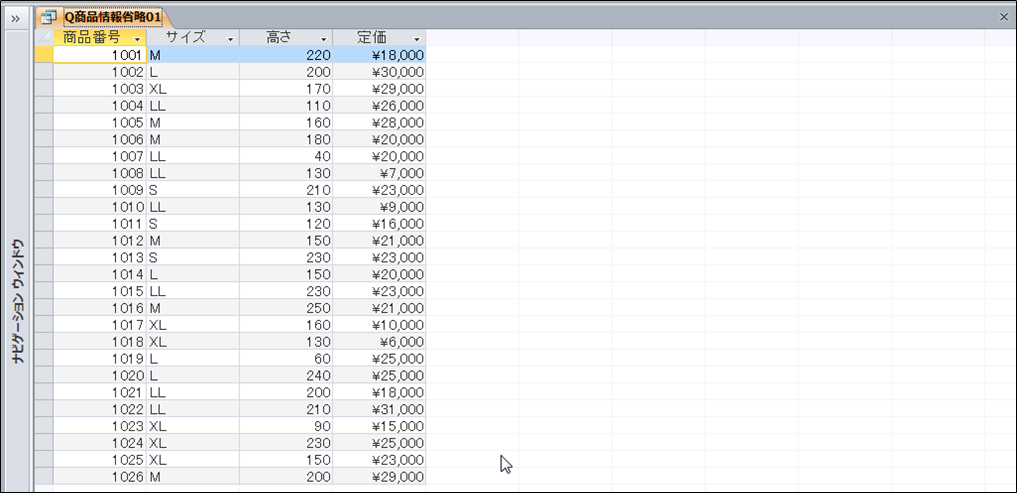The image size is (1017, 493).
Task: Click the 商品番号 cell containing 1005
Action: pyautogui.click(x=100, y=122)
